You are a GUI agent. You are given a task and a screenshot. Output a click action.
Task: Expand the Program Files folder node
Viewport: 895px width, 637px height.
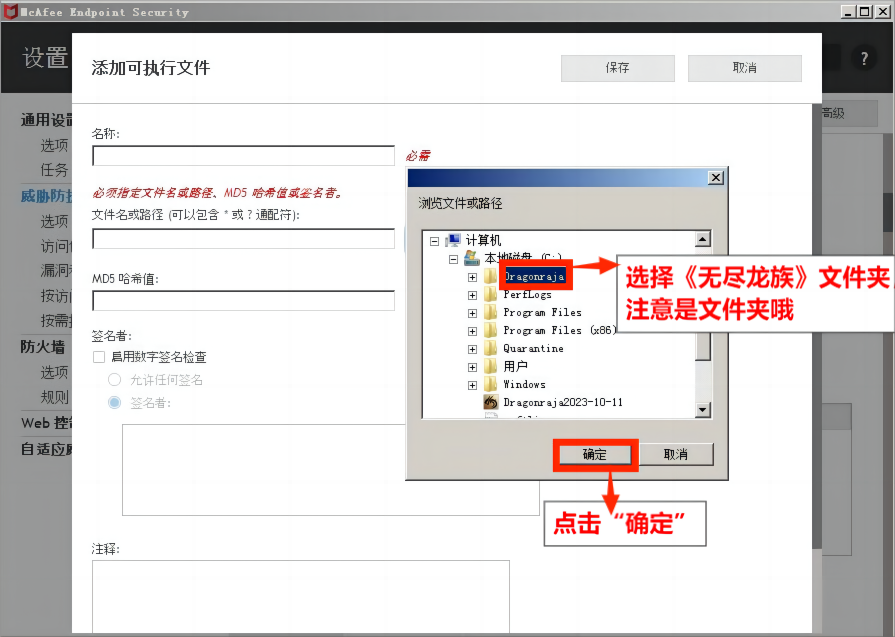tap(472, 313)
